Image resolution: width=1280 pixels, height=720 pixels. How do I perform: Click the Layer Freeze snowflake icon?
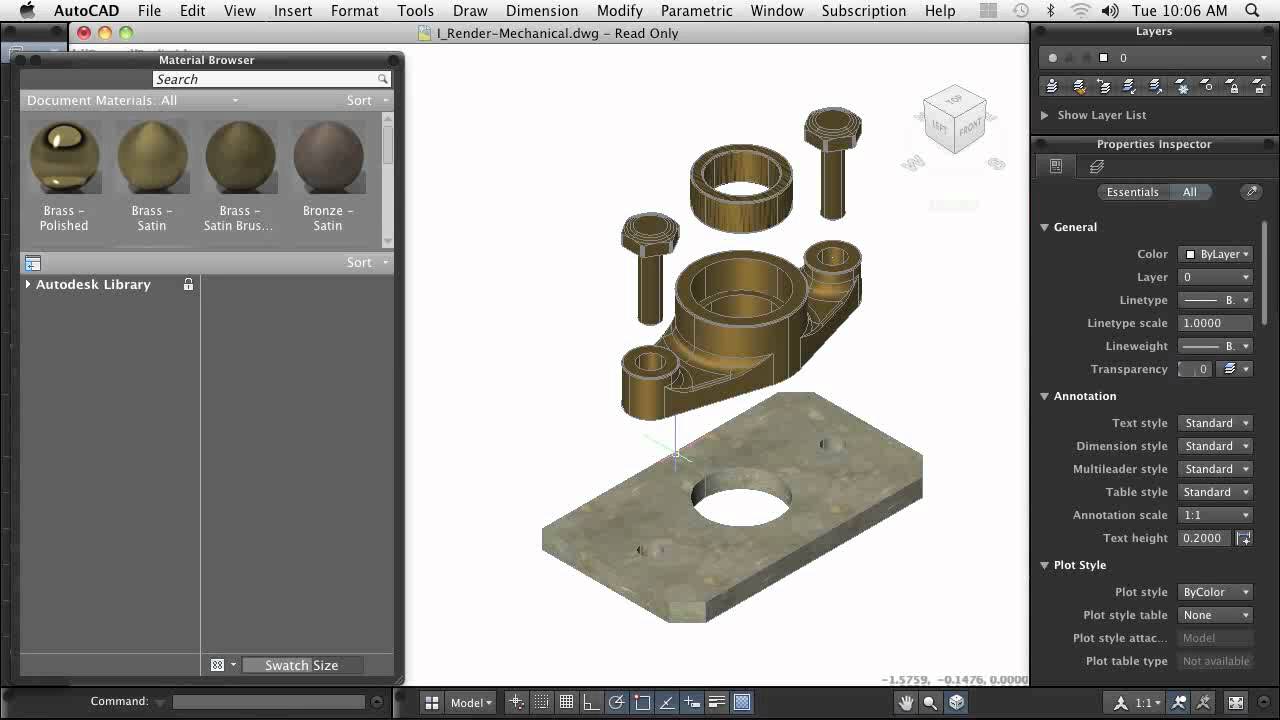[1181, 87]
